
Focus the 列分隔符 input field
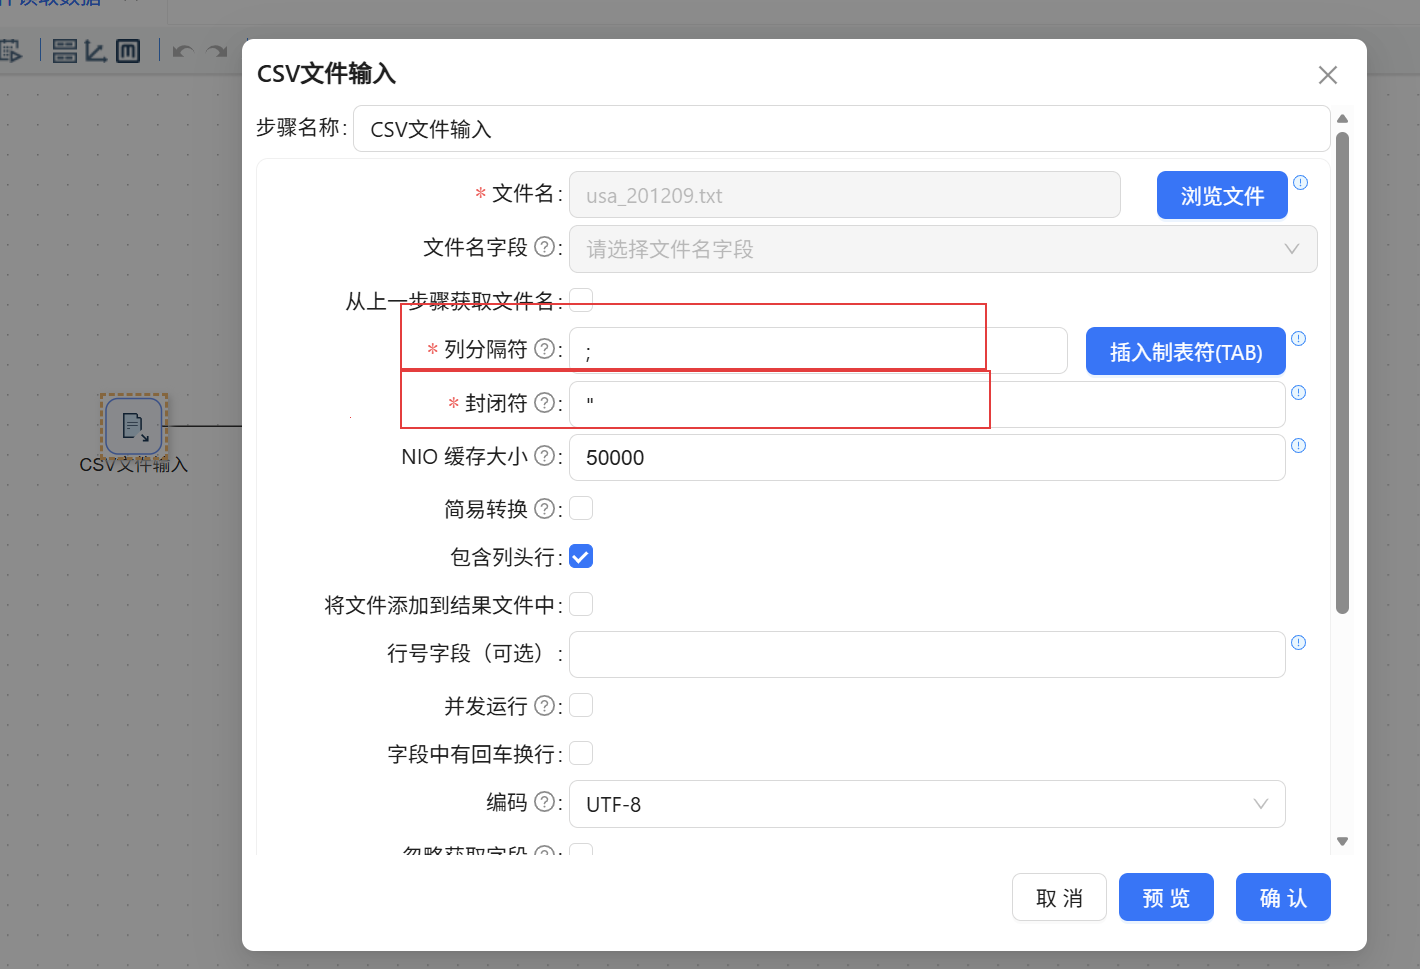[818, 351]
